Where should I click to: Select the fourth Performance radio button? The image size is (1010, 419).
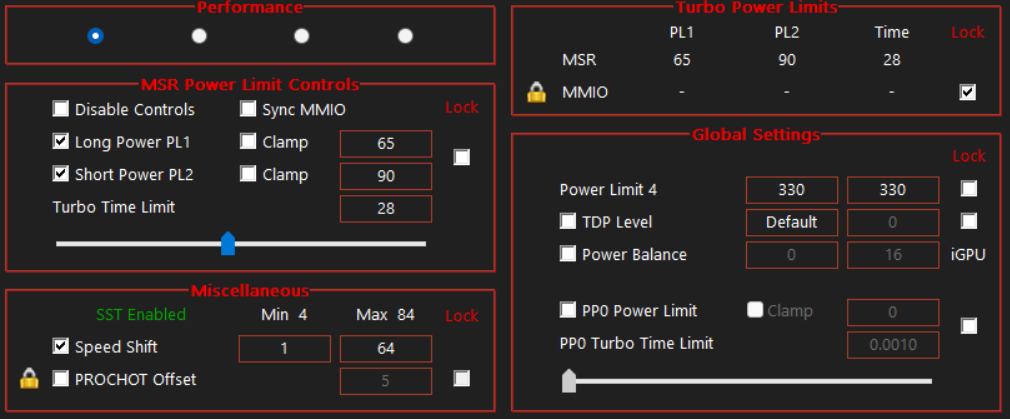[x=405, y=36]
